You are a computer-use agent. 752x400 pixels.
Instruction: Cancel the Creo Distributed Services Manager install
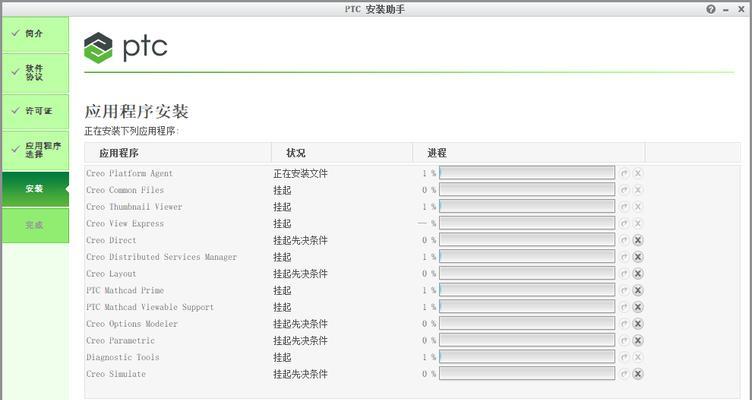pyautogui.click(x=637, y=257)
